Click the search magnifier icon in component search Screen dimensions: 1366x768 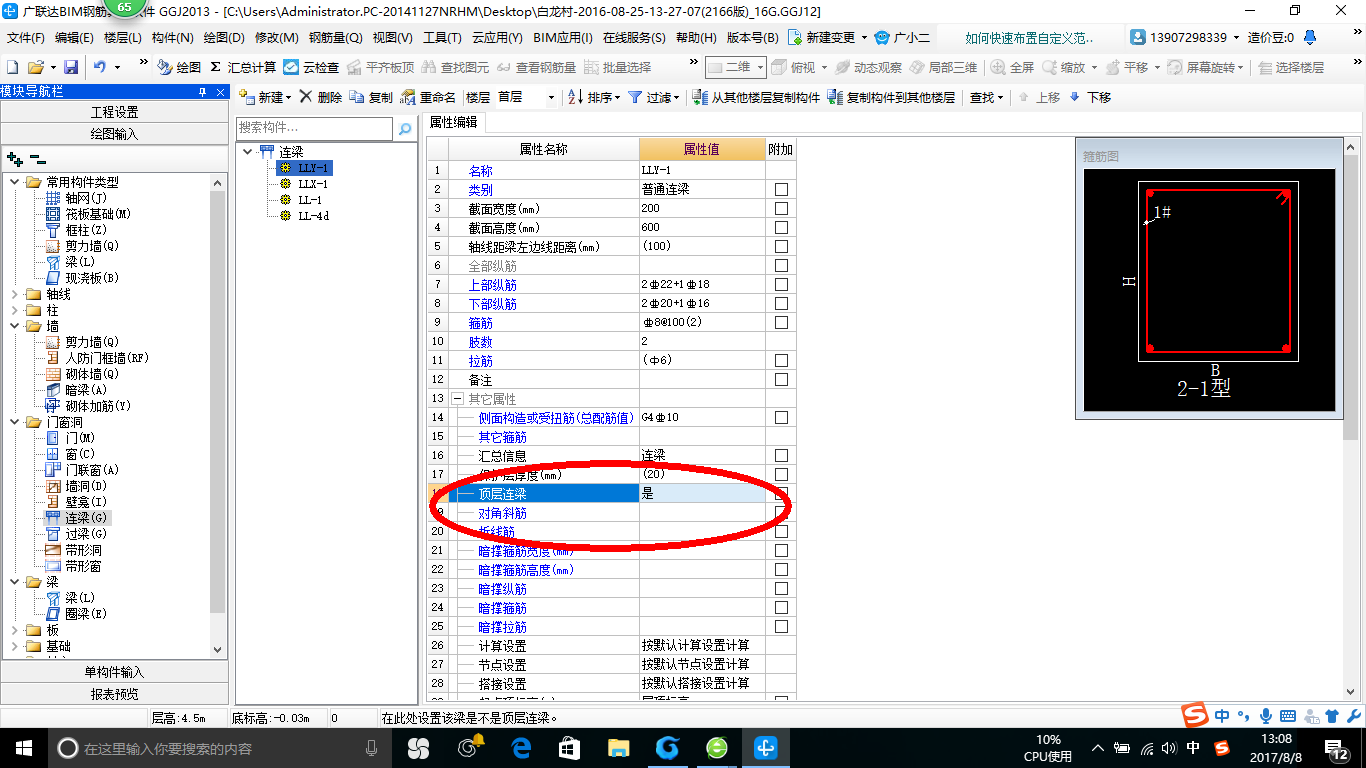(405, 129)
